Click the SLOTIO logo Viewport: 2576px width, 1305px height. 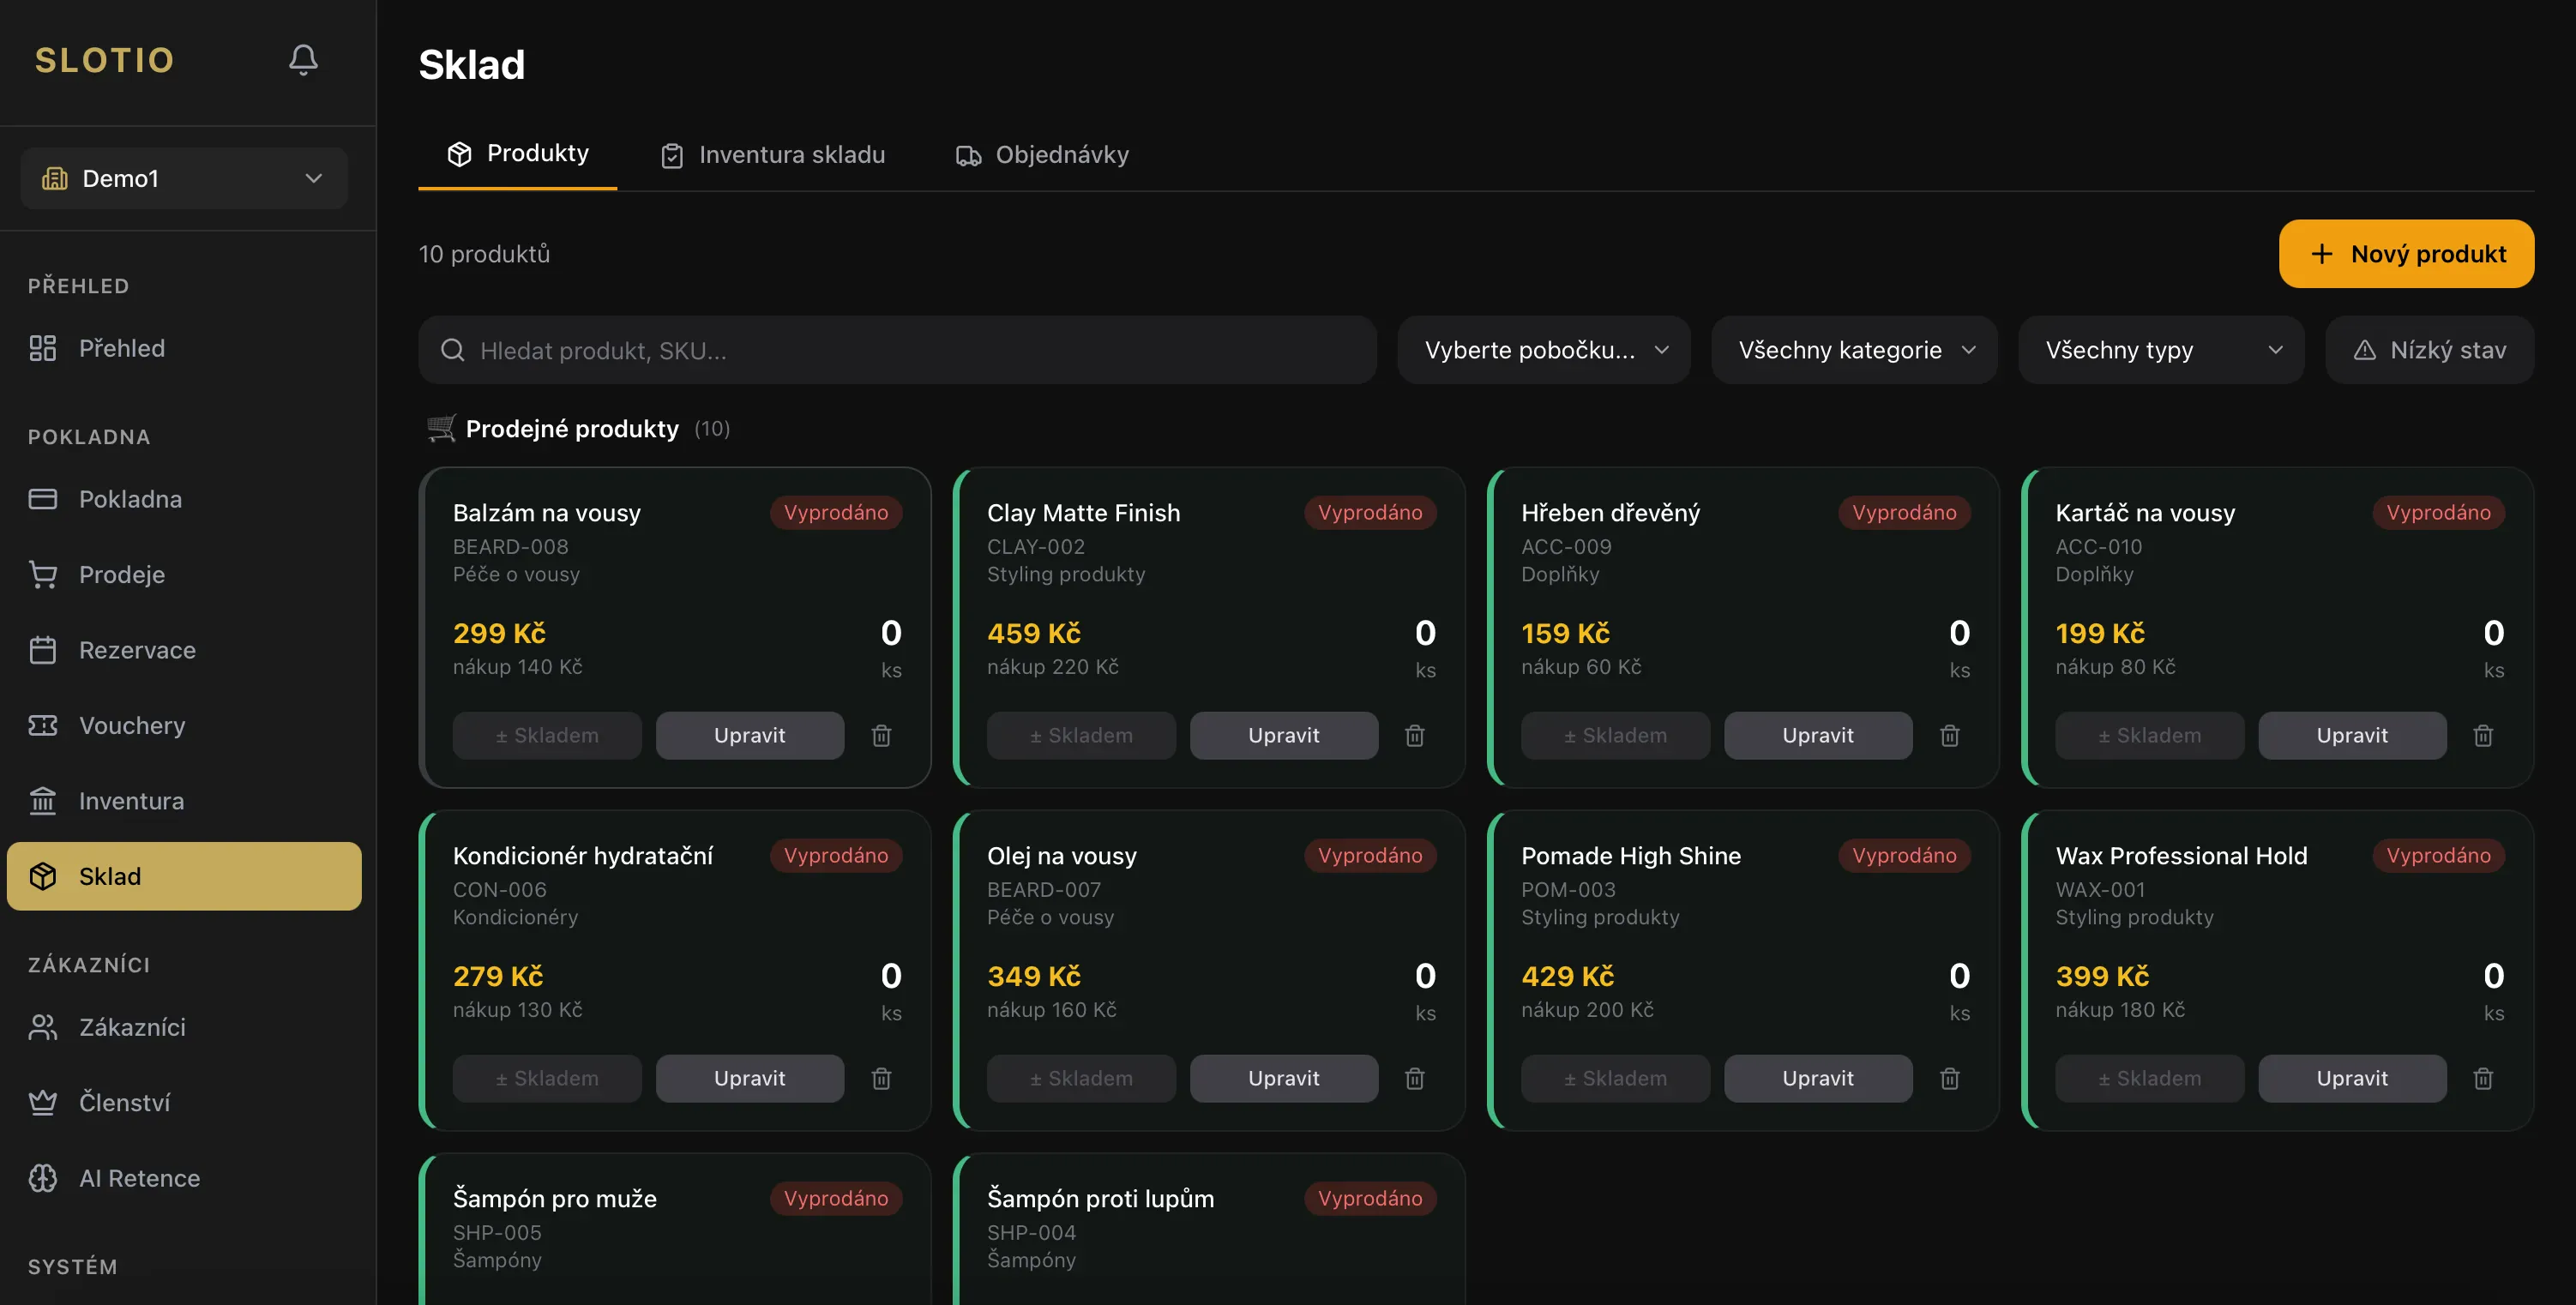click(105, 60)
